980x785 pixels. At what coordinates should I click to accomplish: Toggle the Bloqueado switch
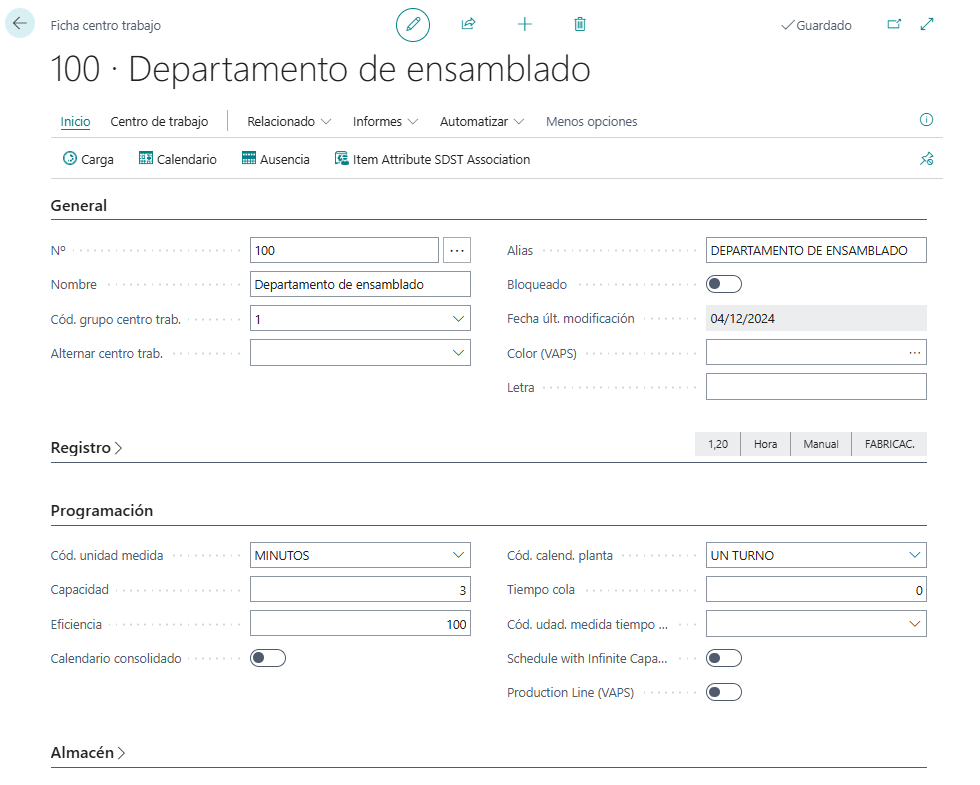coord(722,284)
